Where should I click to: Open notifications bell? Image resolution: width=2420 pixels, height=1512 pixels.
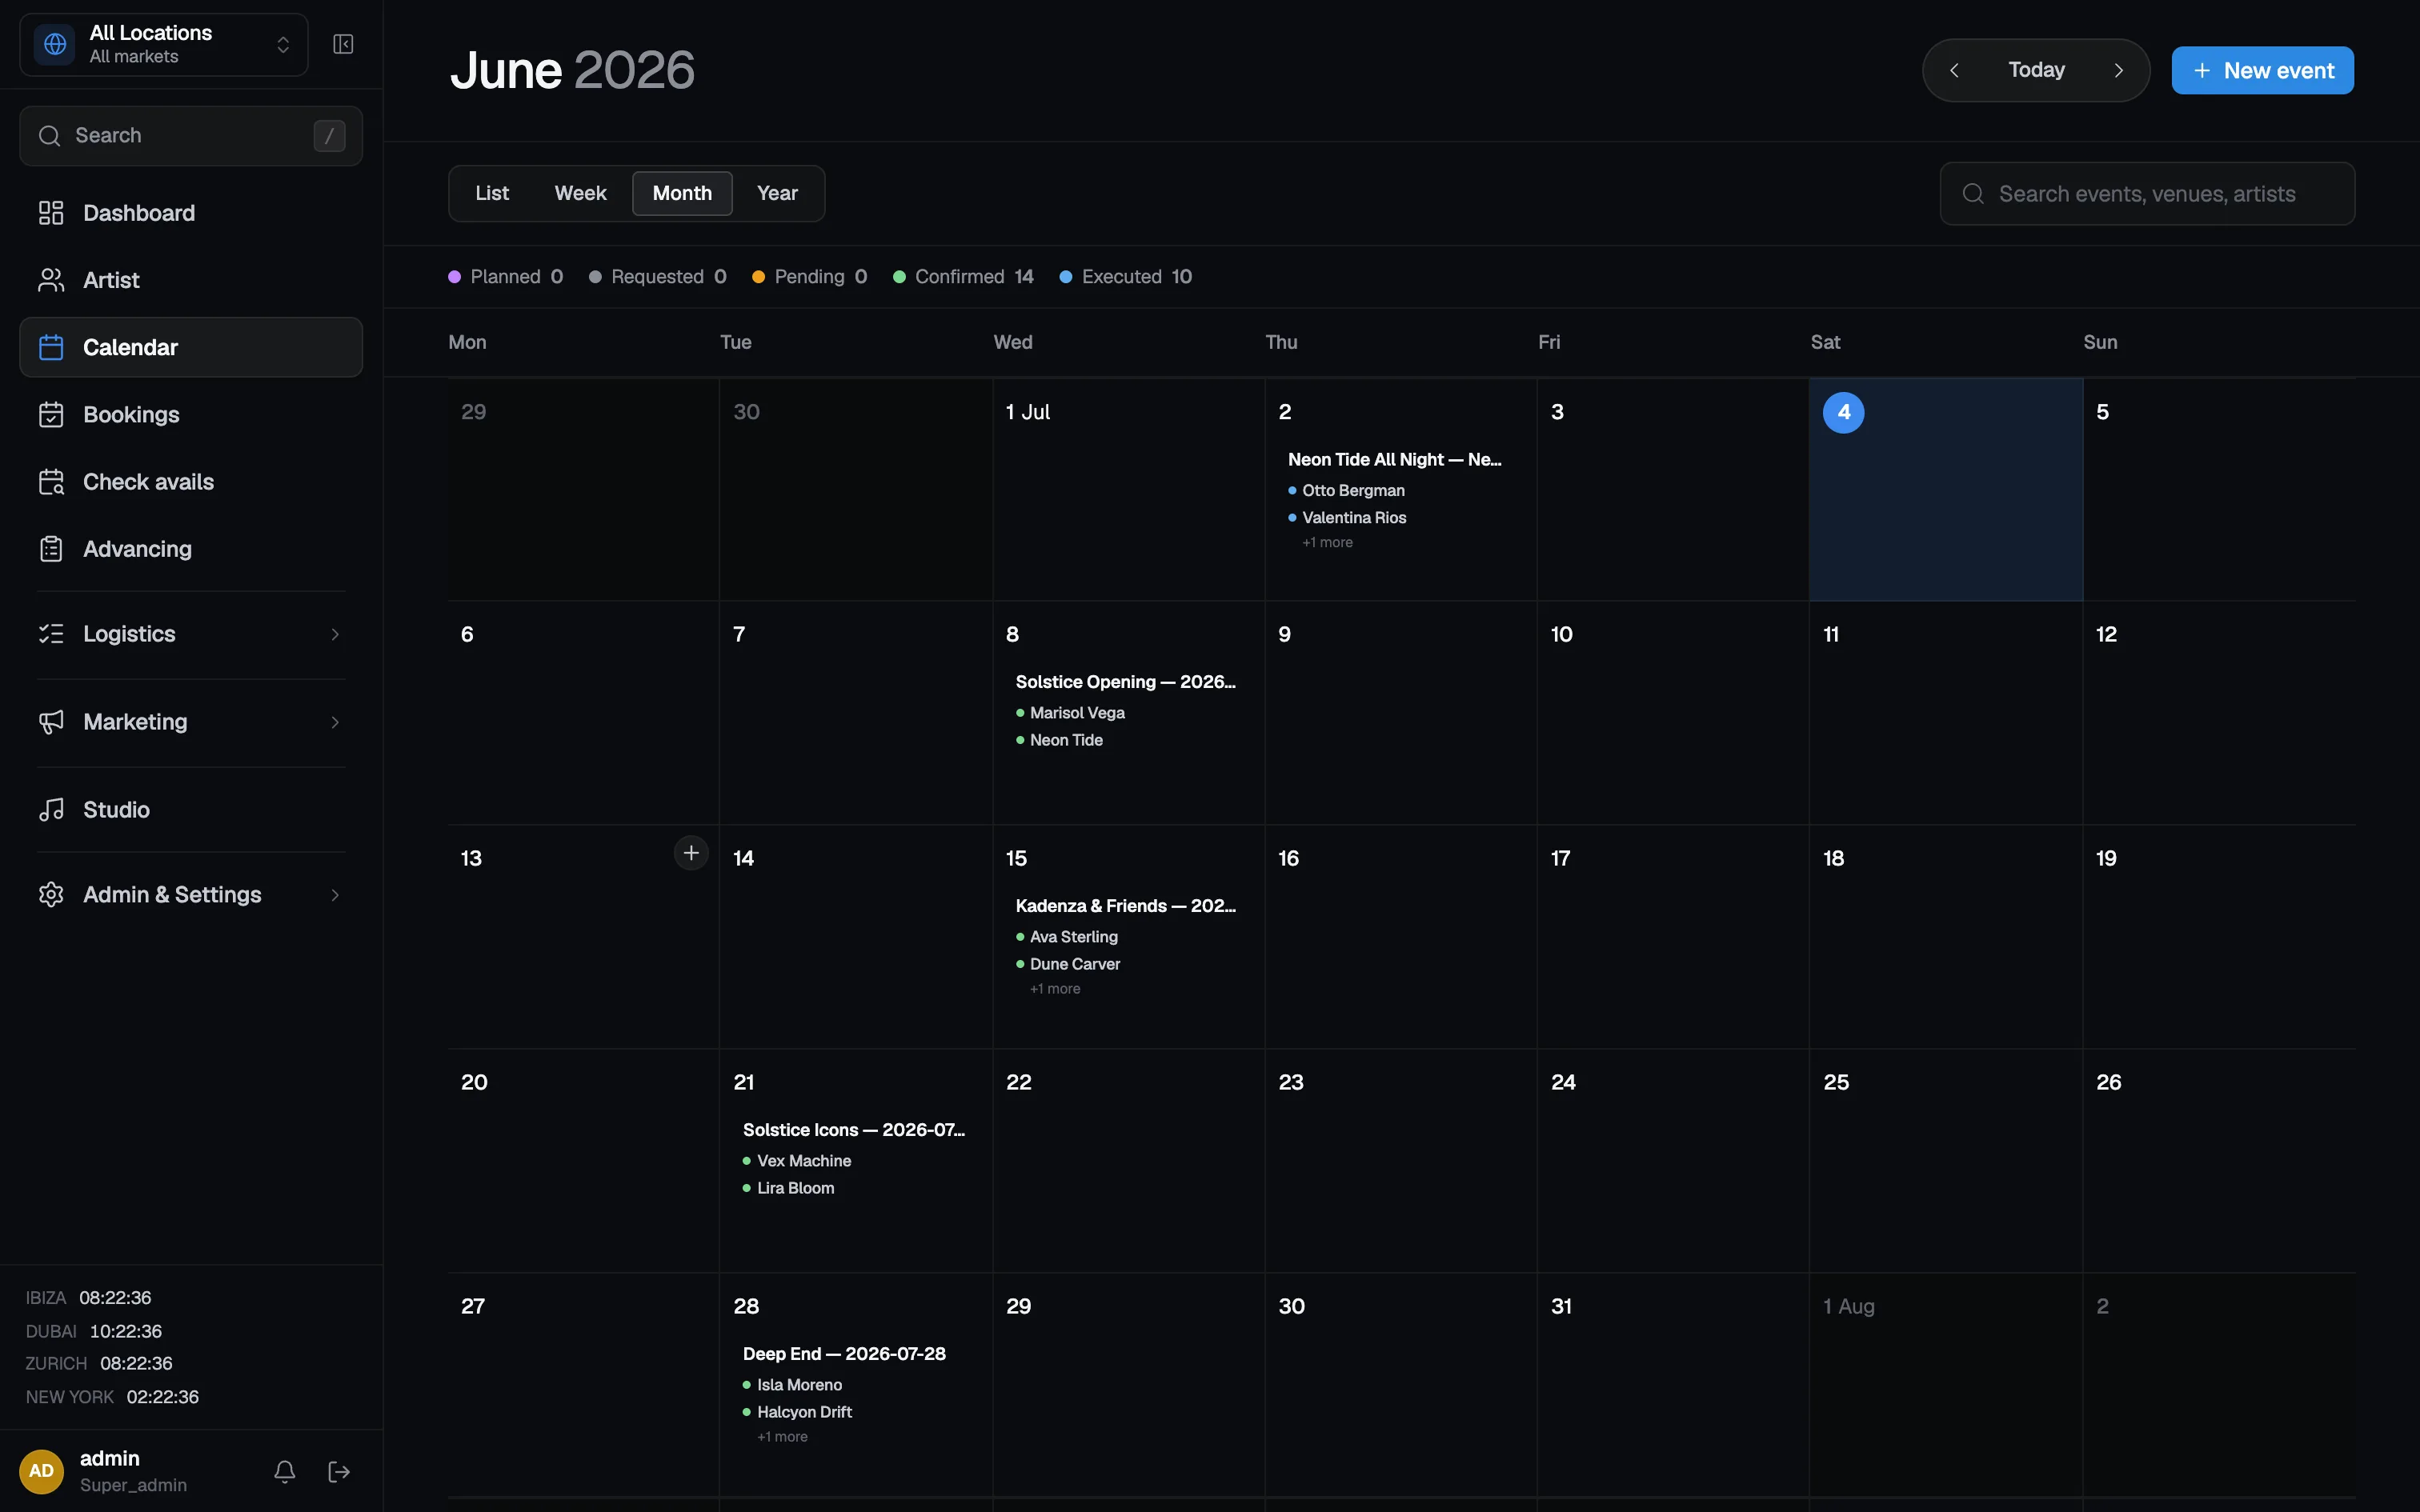(x=285, y=1471)
